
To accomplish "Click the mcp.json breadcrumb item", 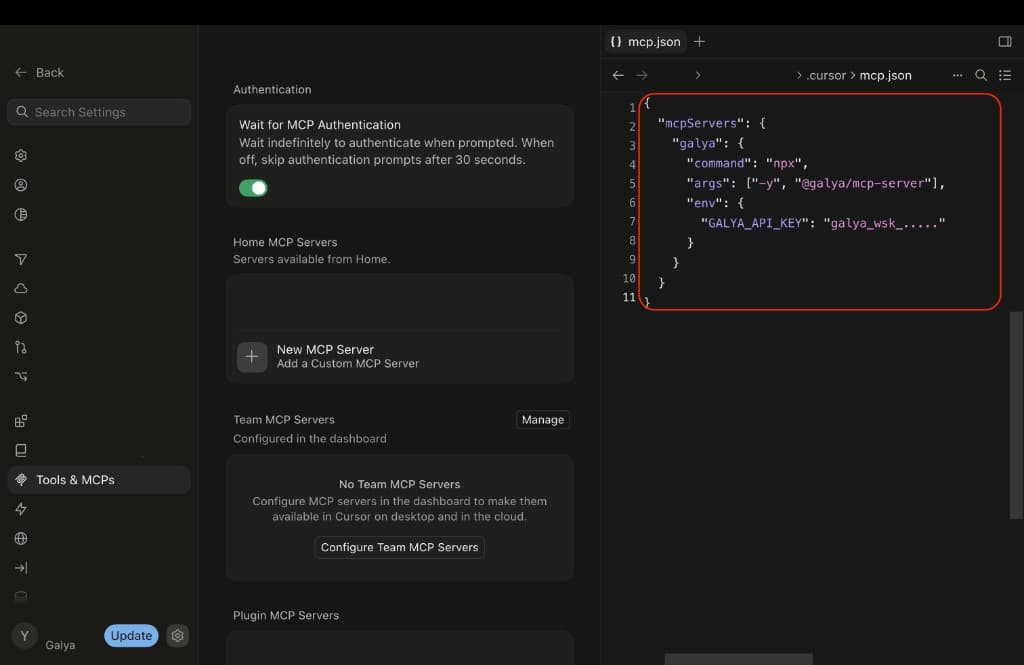I will [x=886, y=75].
